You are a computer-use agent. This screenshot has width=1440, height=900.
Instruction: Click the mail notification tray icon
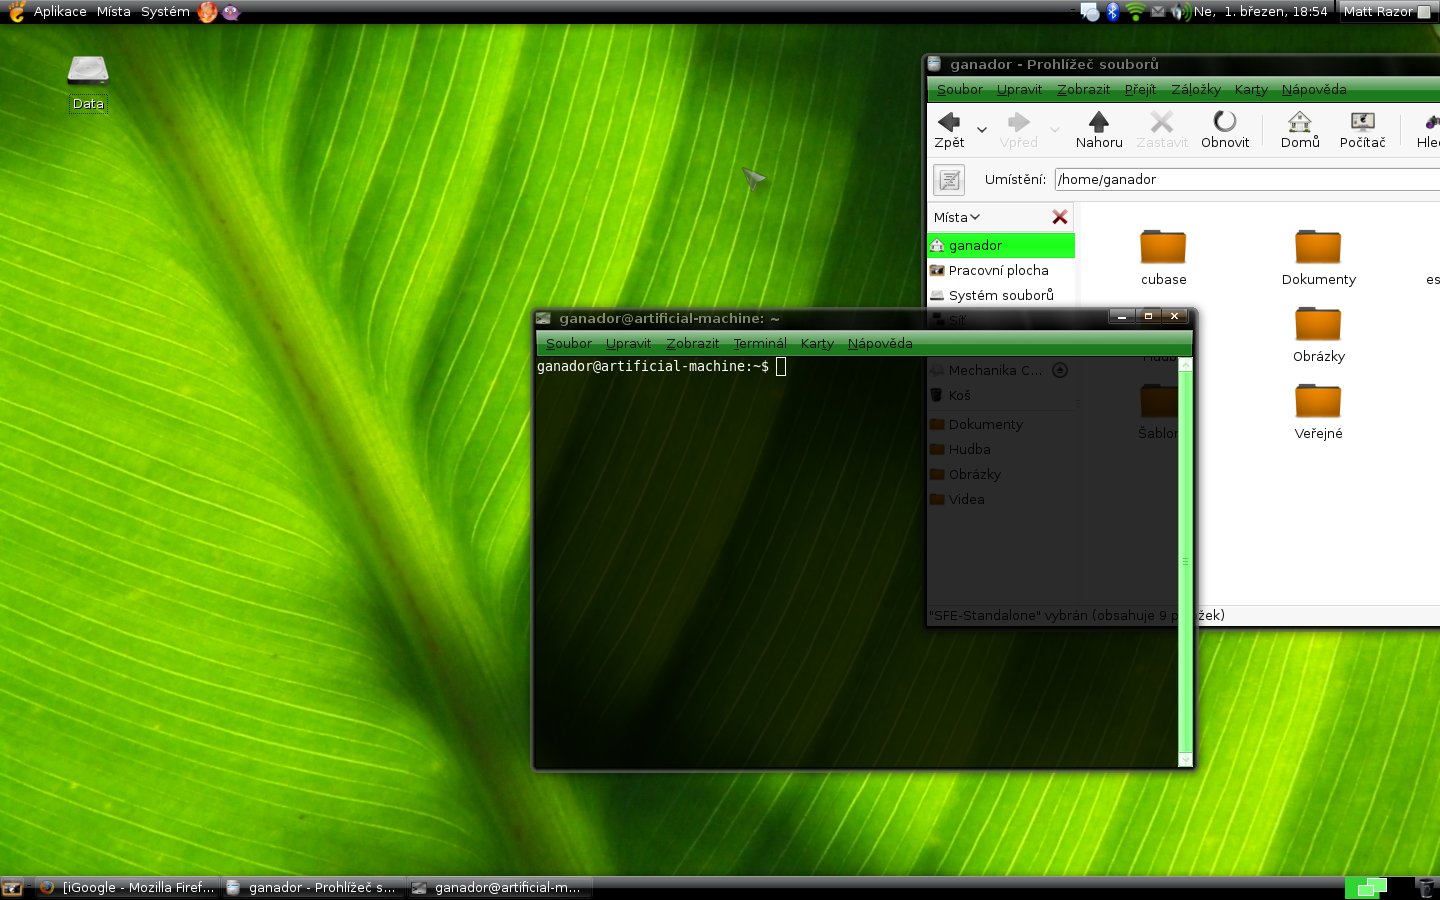pyautogui.click(x=1158, y=12)
